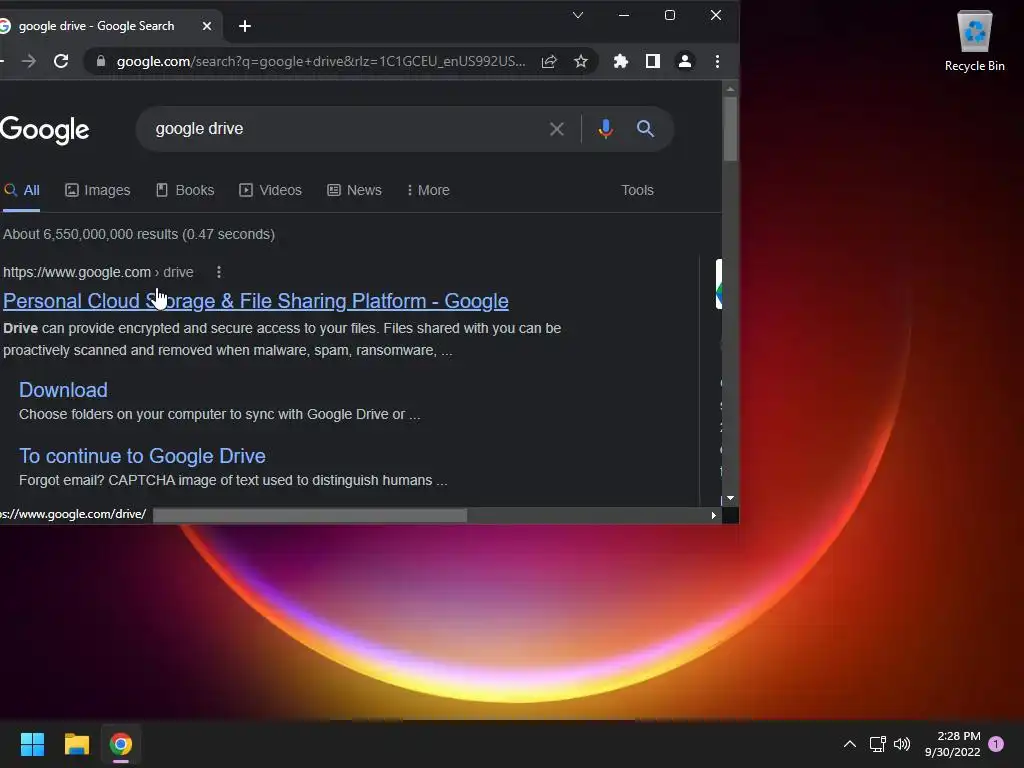Submit search with magnifier icon
Image resolution: width=1024 pixels, height=768 pixels.
(645, 129)
